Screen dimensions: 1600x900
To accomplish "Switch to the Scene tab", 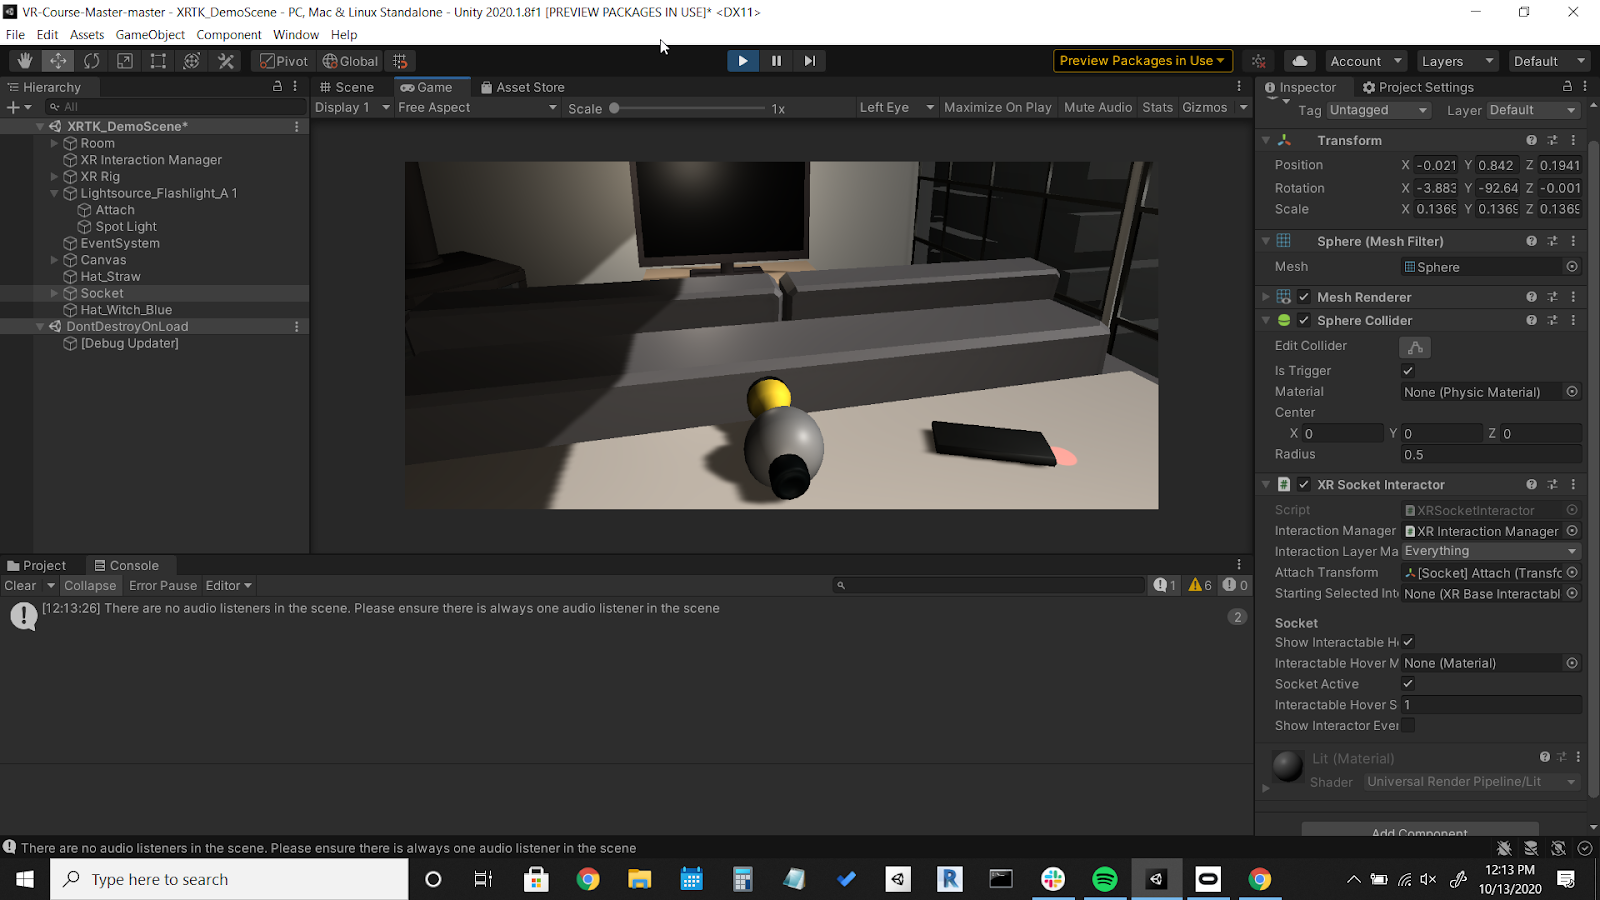I will coord(347,88).
